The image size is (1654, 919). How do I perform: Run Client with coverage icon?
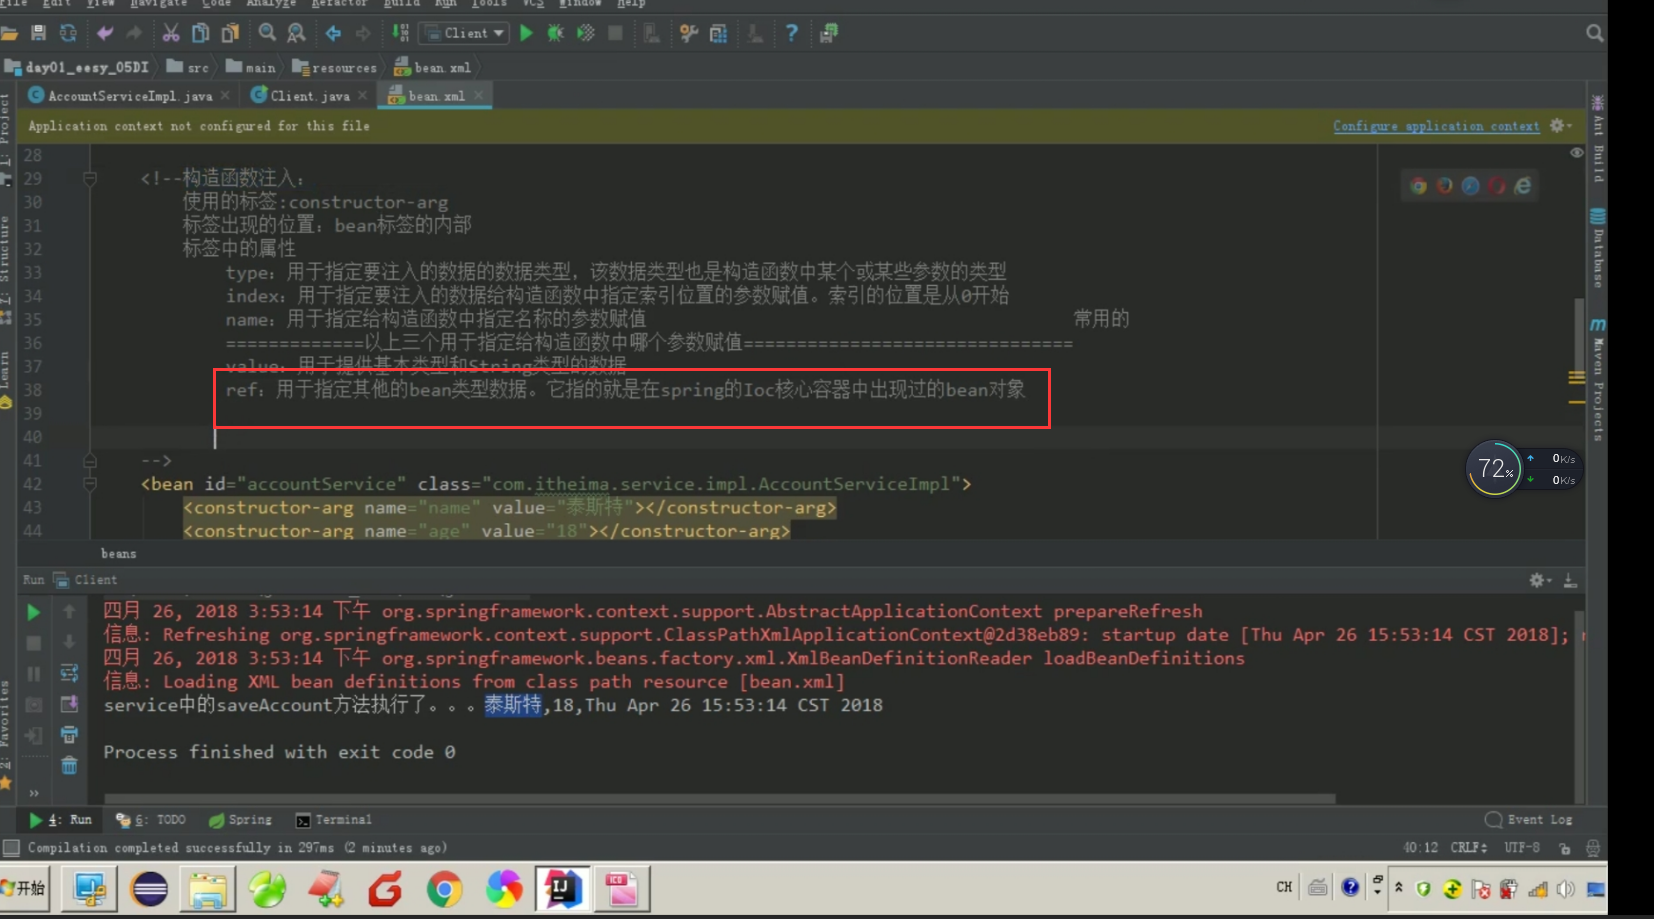pos(586,33)
